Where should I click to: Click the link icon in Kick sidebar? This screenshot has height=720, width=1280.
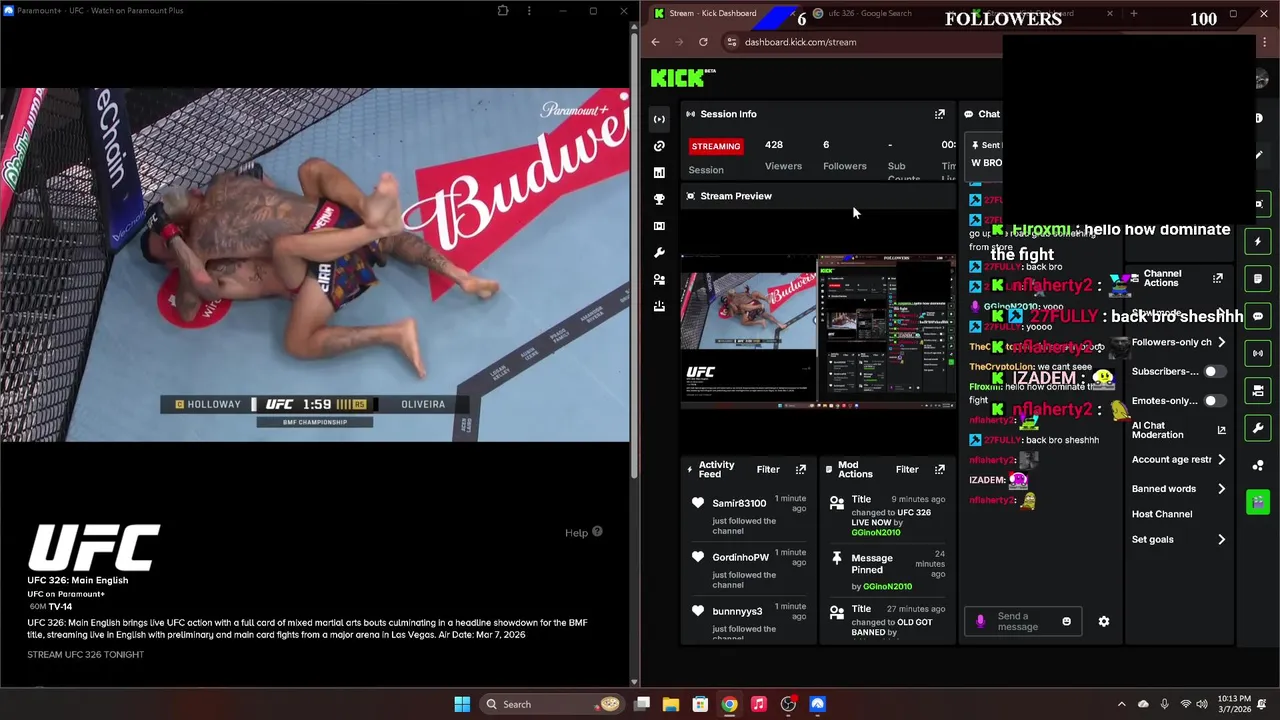point(659,146)
